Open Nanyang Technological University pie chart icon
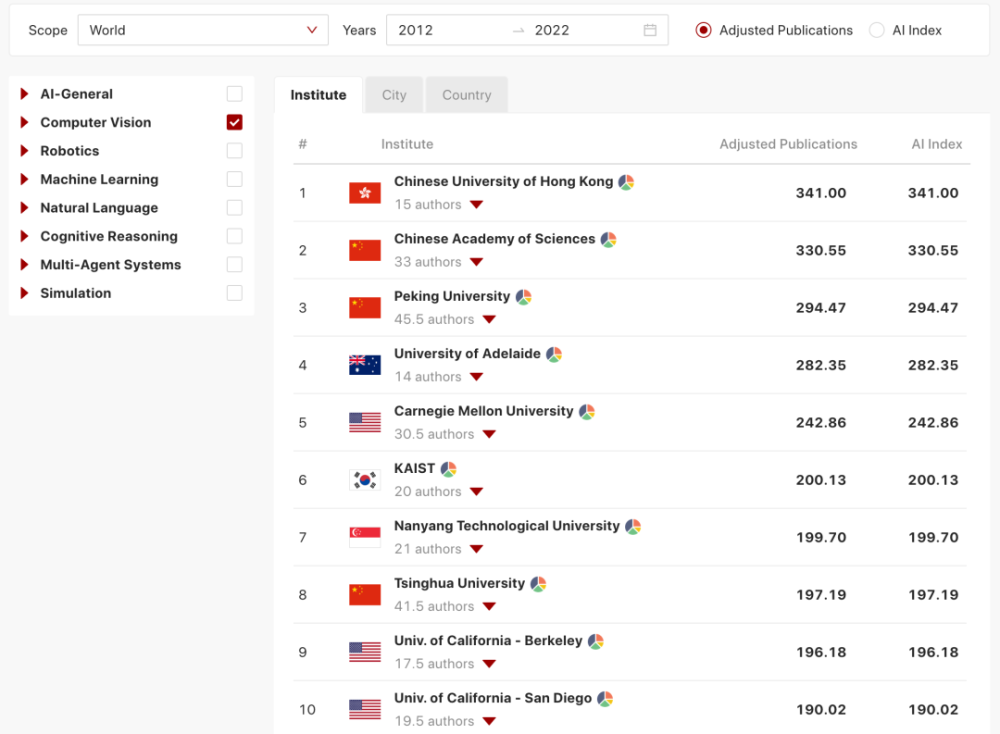Screen dimensions: 1000x734 click(633, 527)
